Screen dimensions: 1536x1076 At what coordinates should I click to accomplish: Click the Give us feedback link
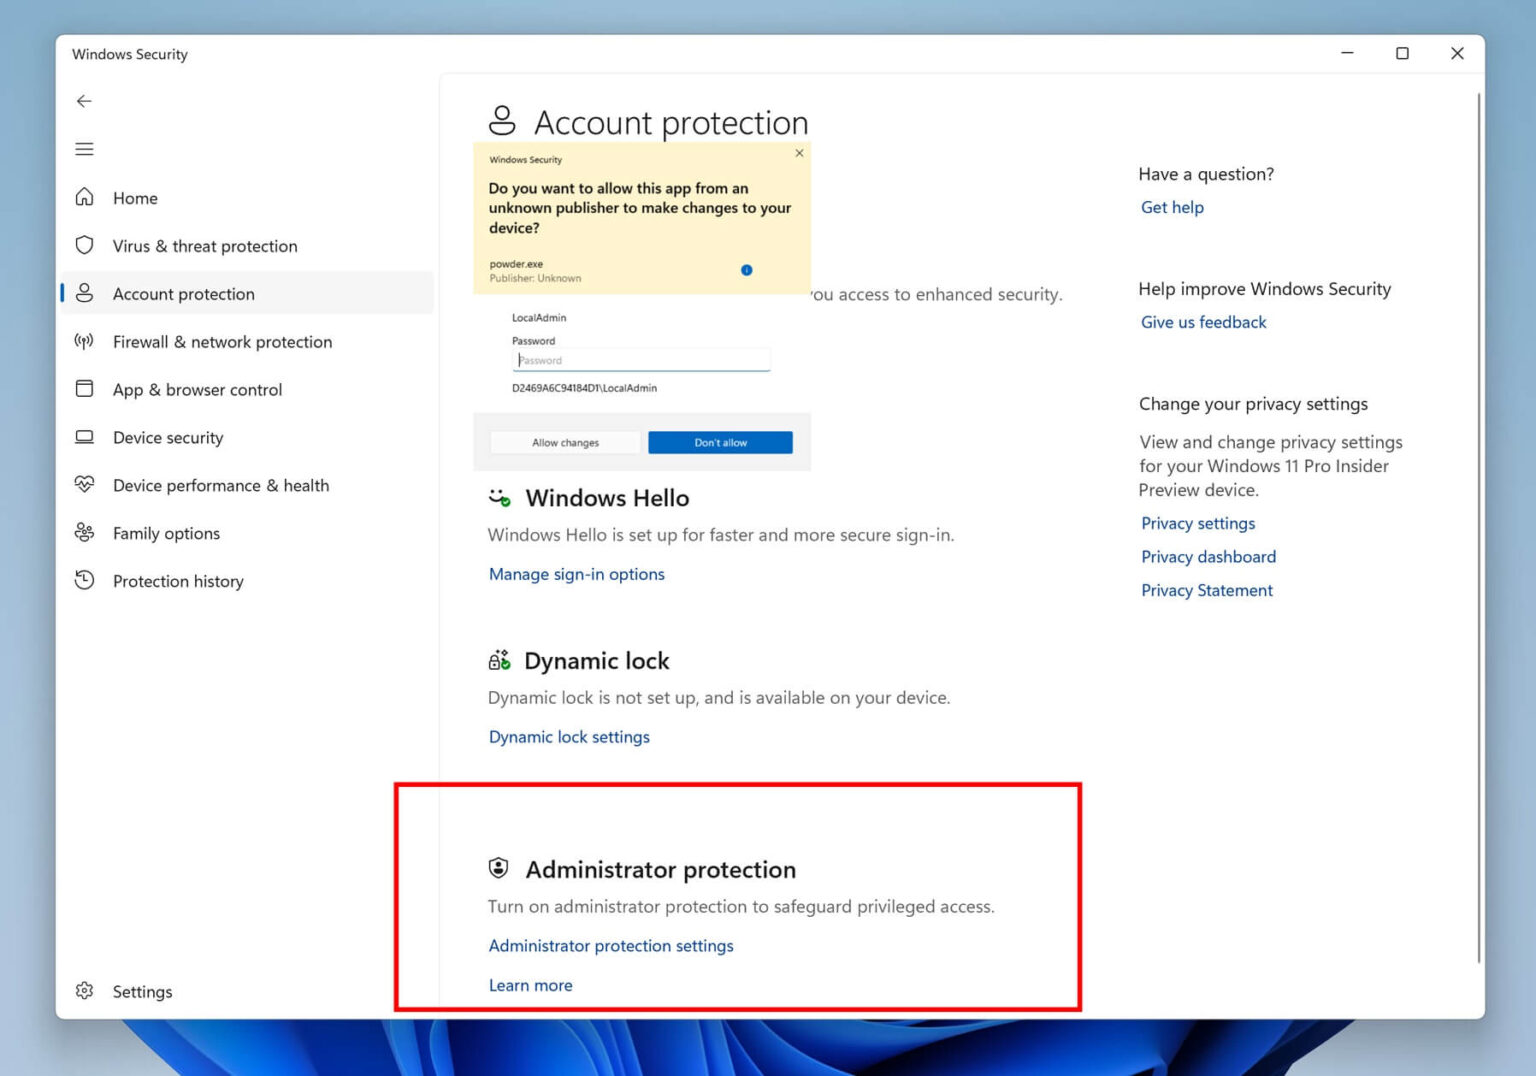point(1203,322)
